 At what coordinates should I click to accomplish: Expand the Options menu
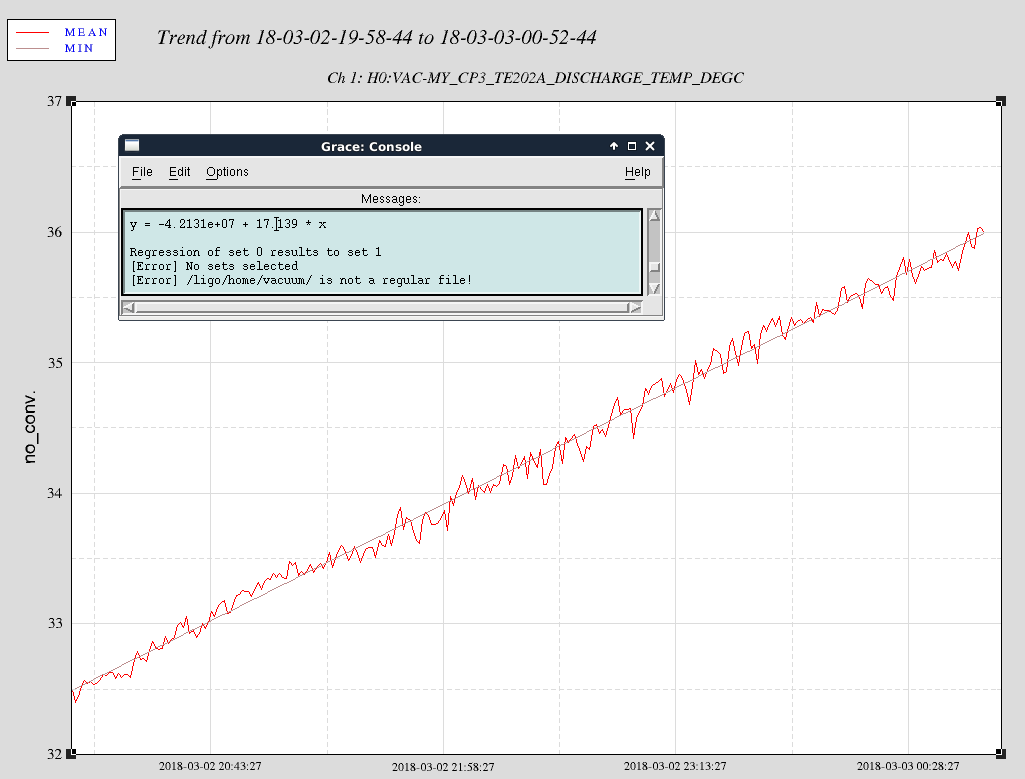(227, 172)
